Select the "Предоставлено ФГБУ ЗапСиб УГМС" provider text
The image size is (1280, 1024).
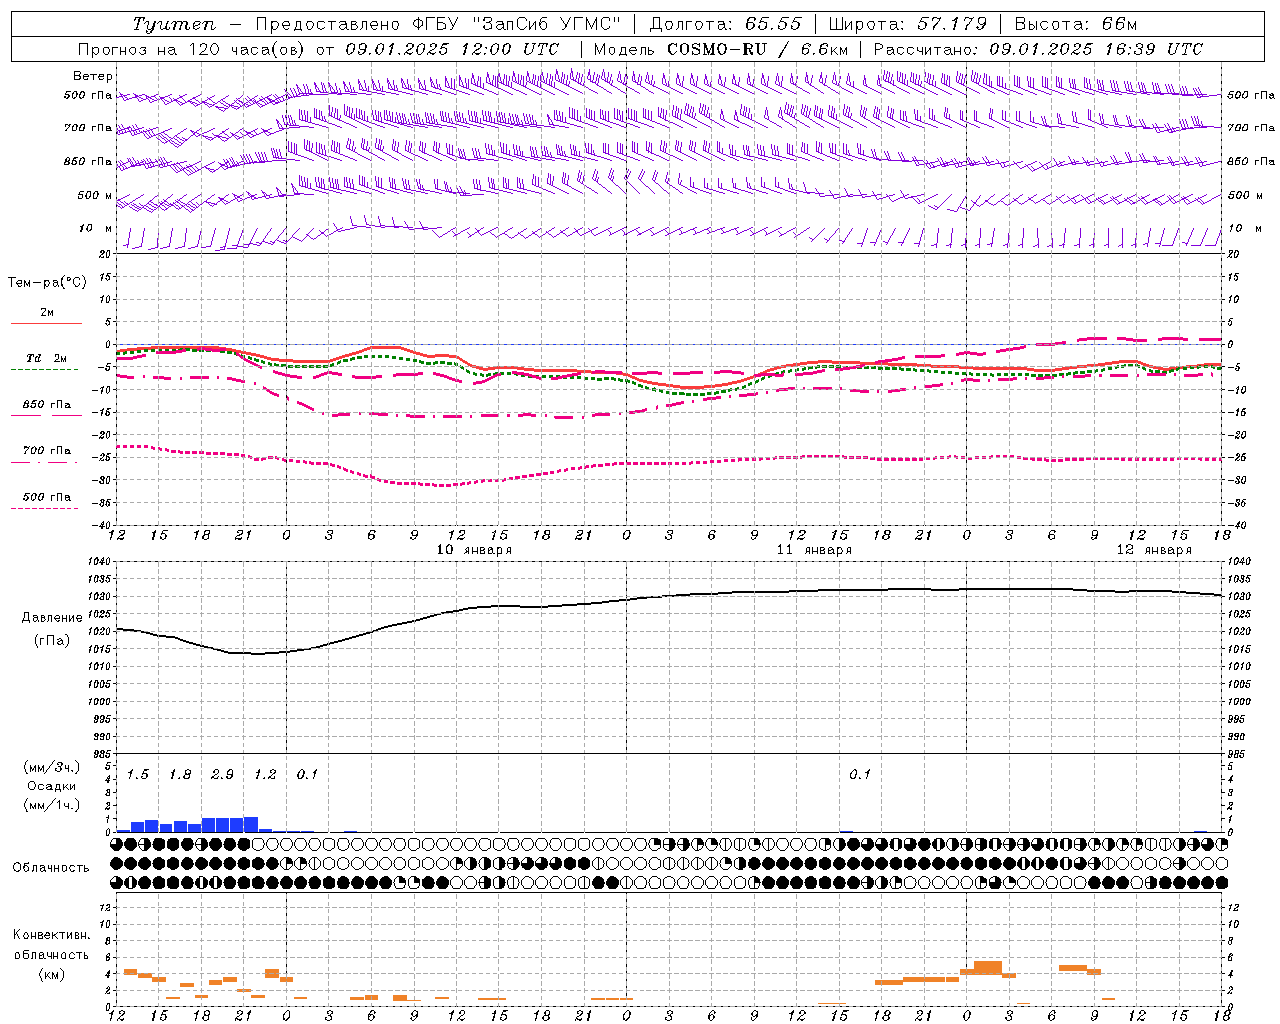click(438, 24)
